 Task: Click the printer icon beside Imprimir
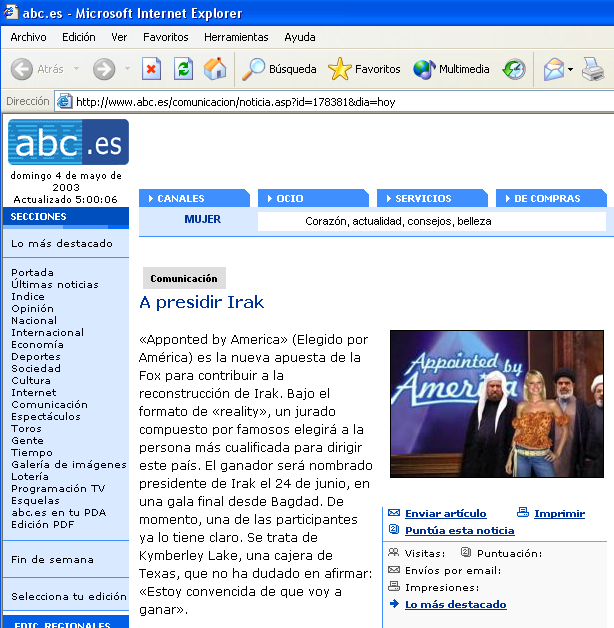pyautogui.click(x=523, y=512)
